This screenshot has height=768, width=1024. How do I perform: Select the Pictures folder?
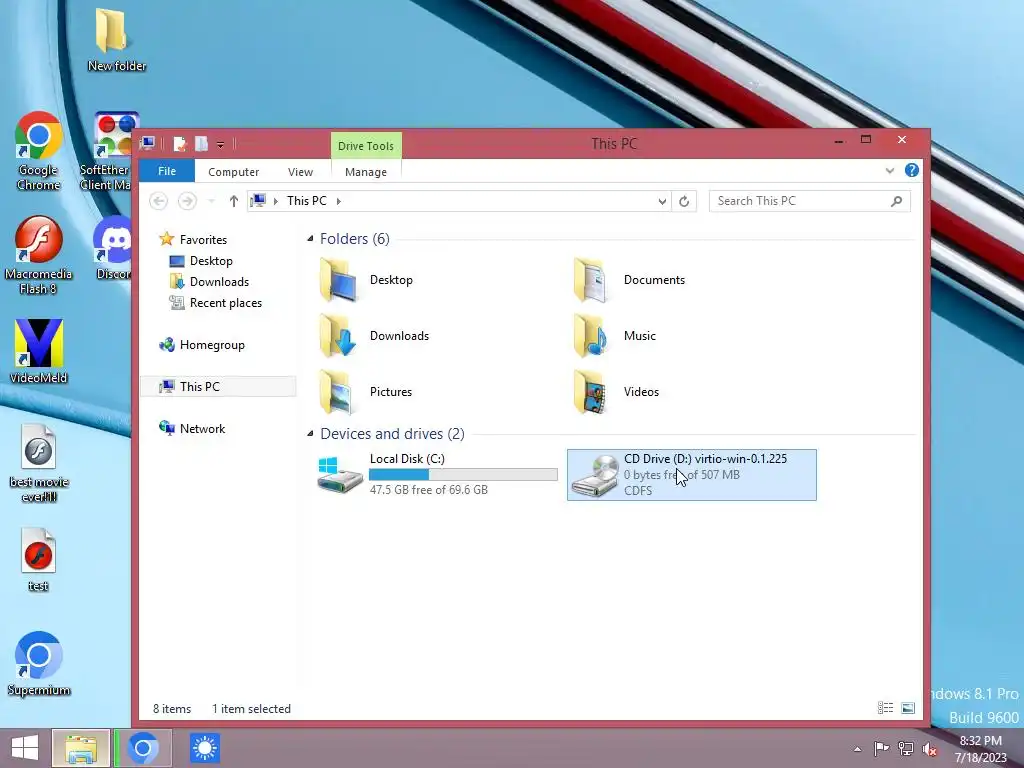click(x=366, y=392)
